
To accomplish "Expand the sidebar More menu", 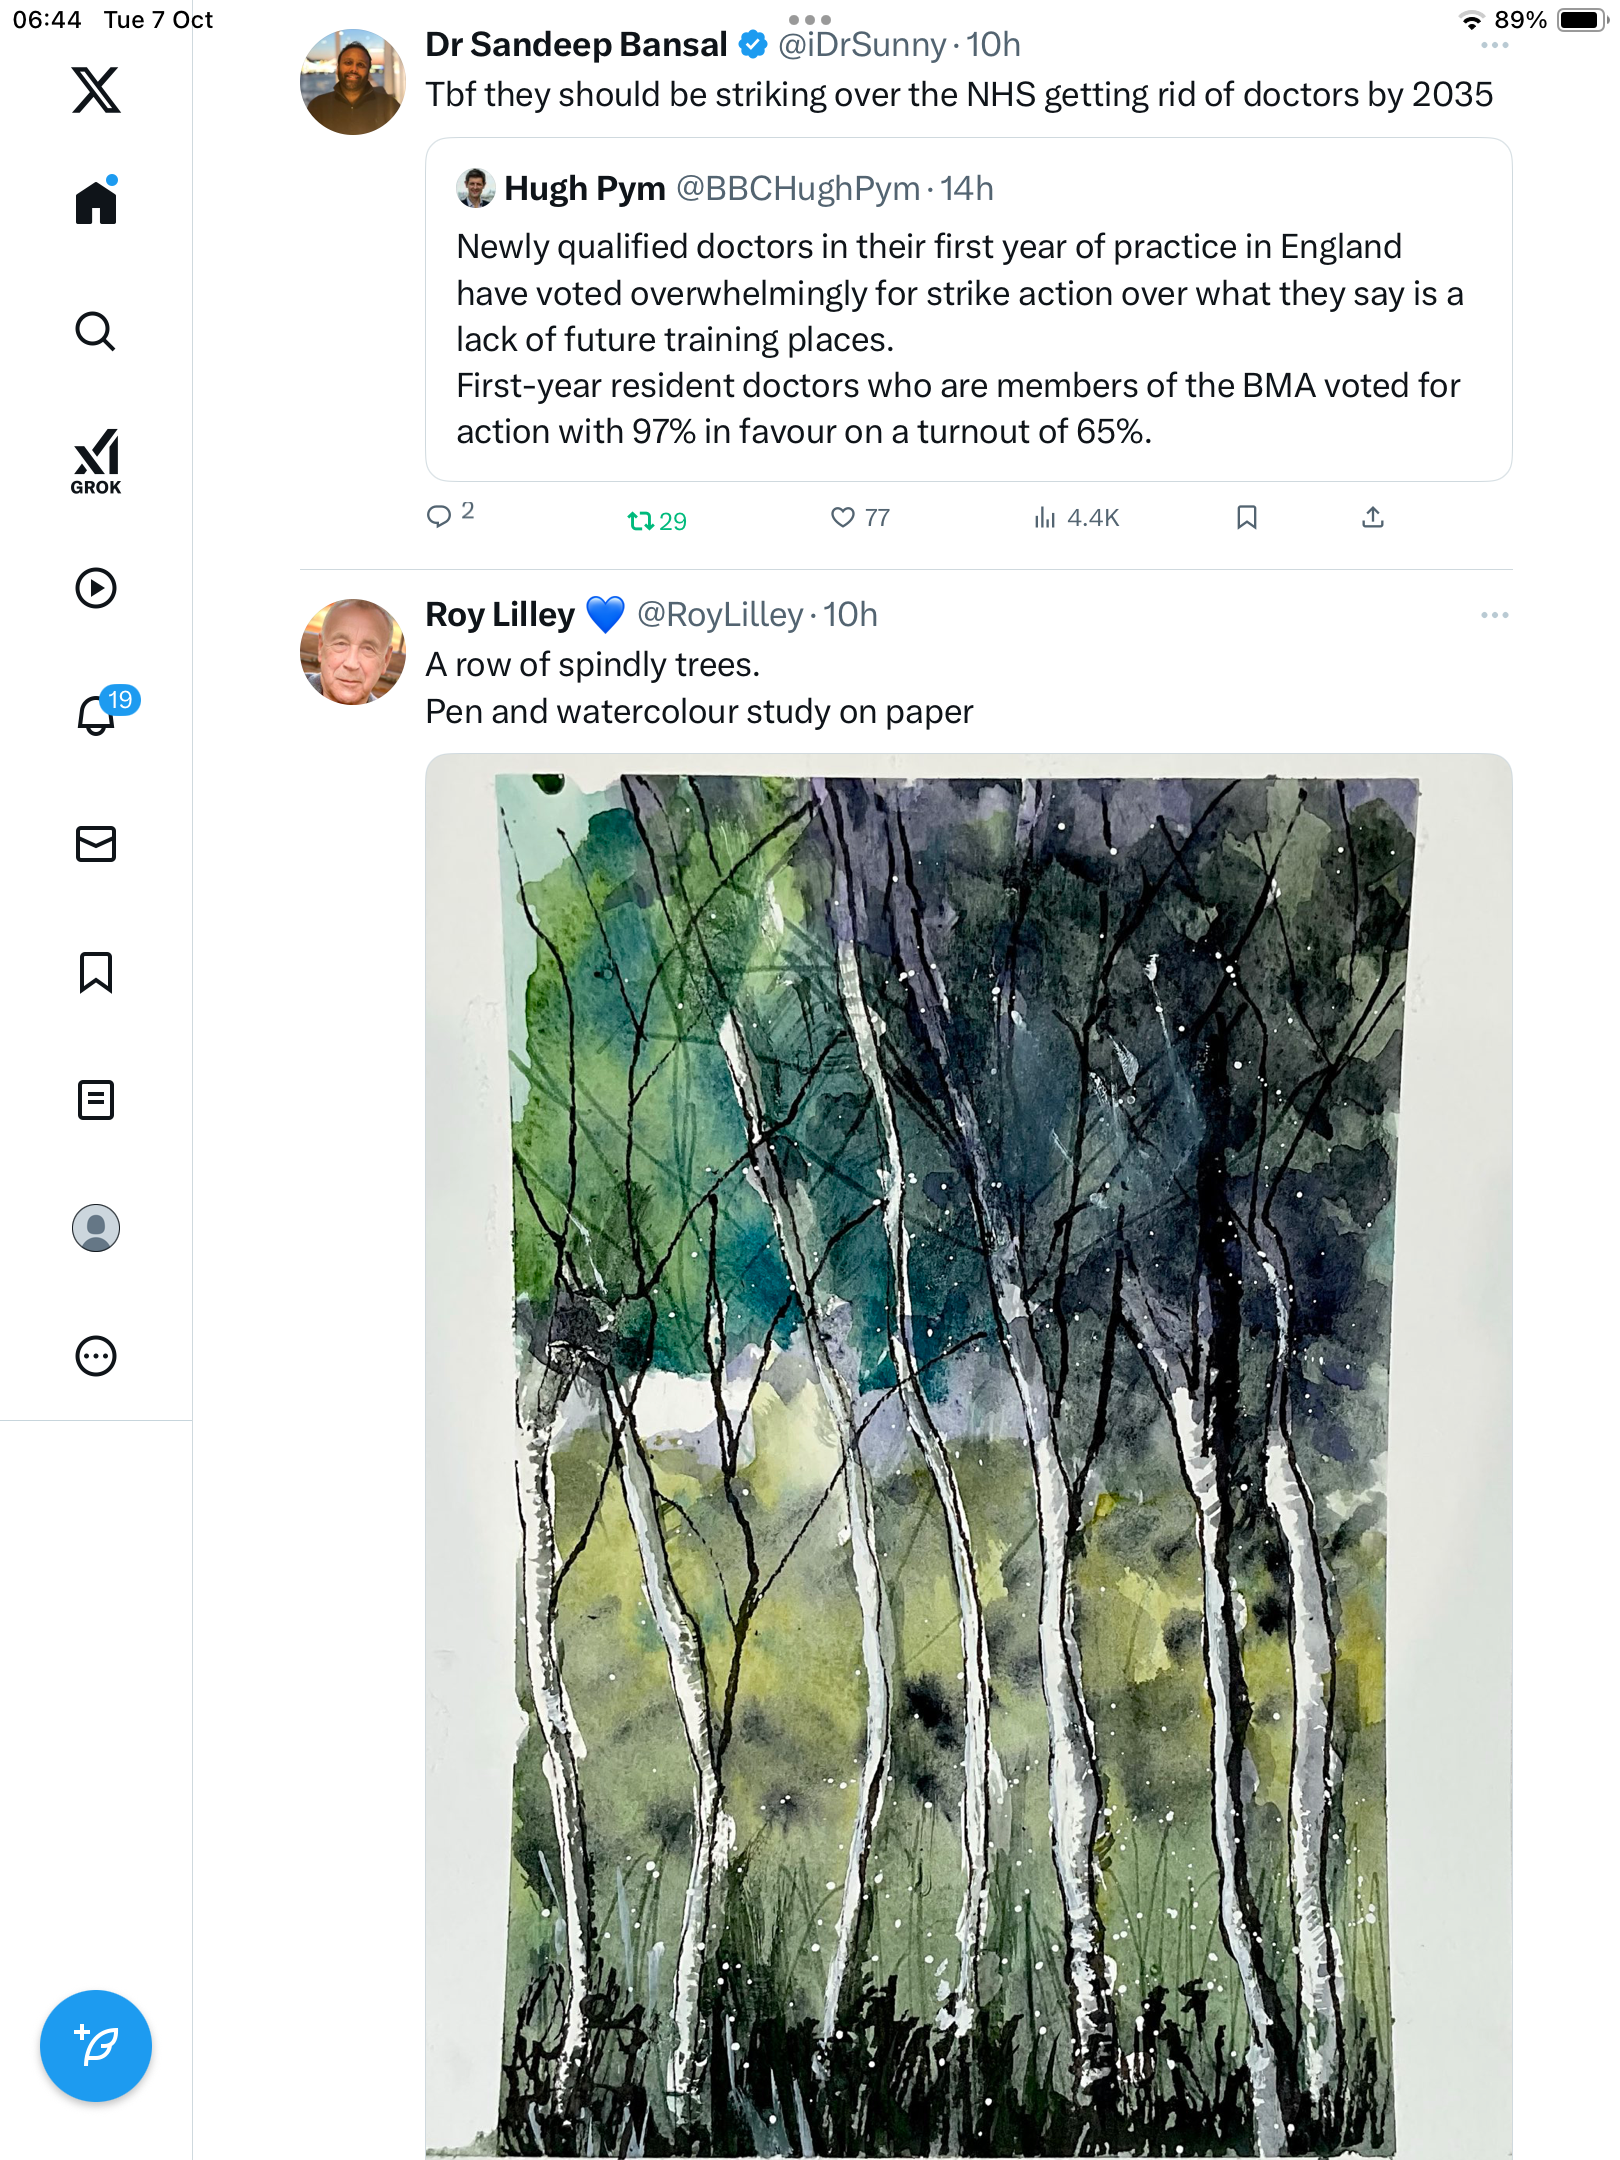I will tap(96, 1356).
